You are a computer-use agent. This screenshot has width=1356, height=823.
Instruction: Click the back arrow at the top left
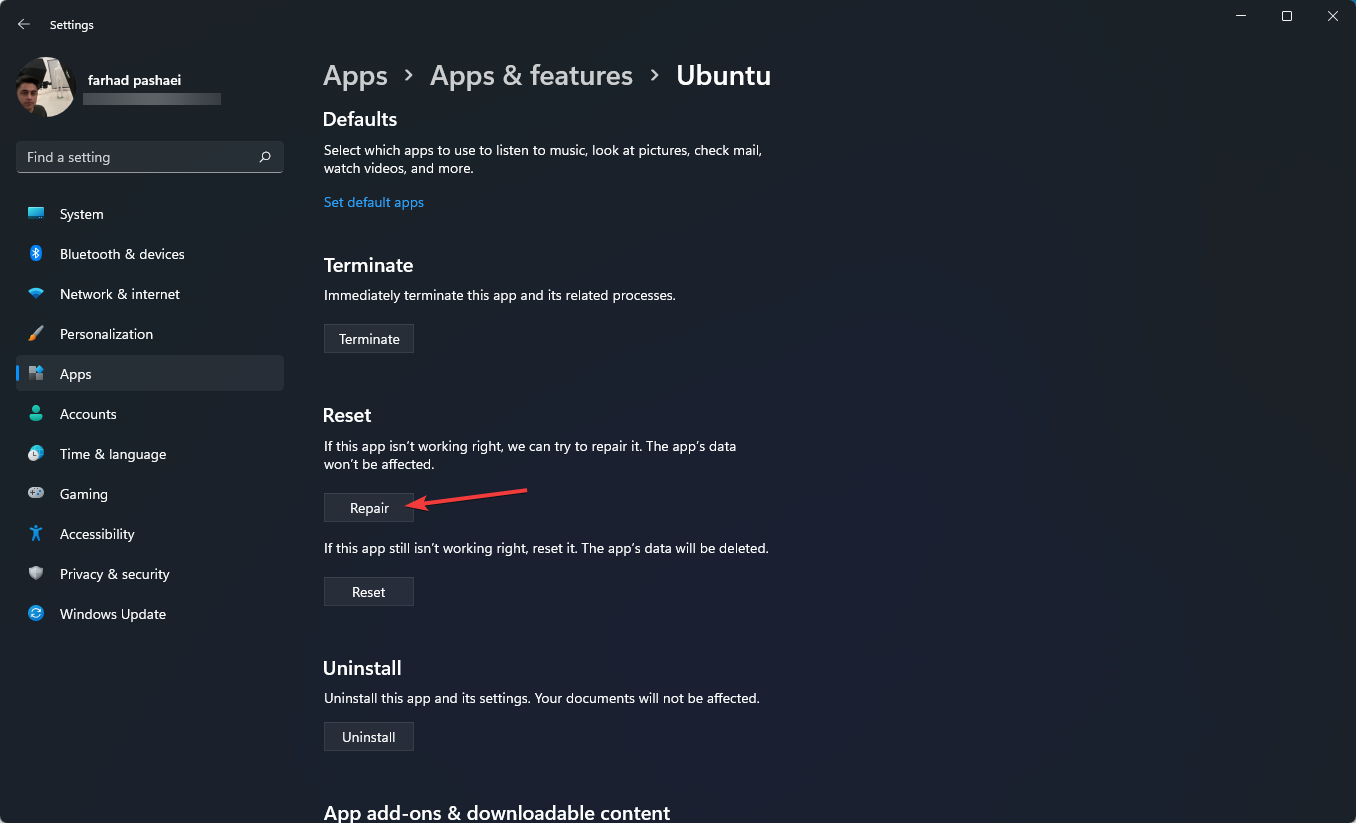tap(23, 24)
